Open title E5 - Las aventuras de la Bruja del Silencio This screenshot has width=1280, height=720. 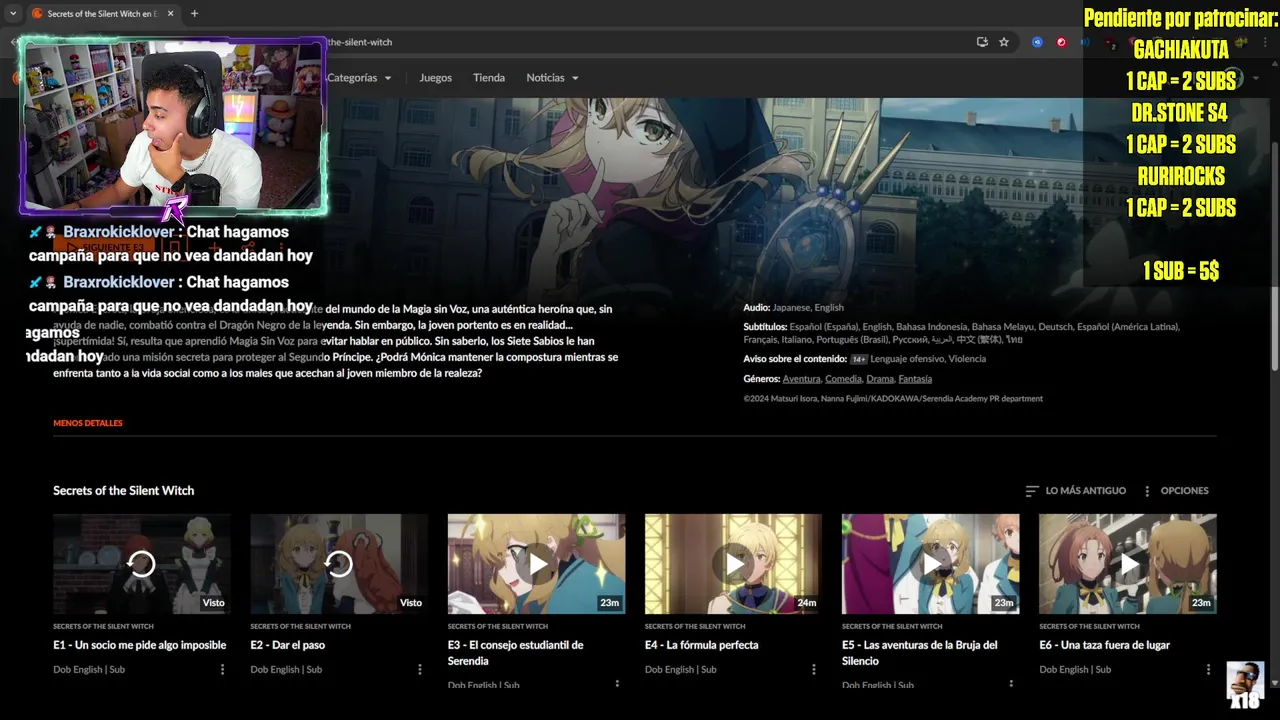coord(920,653)
